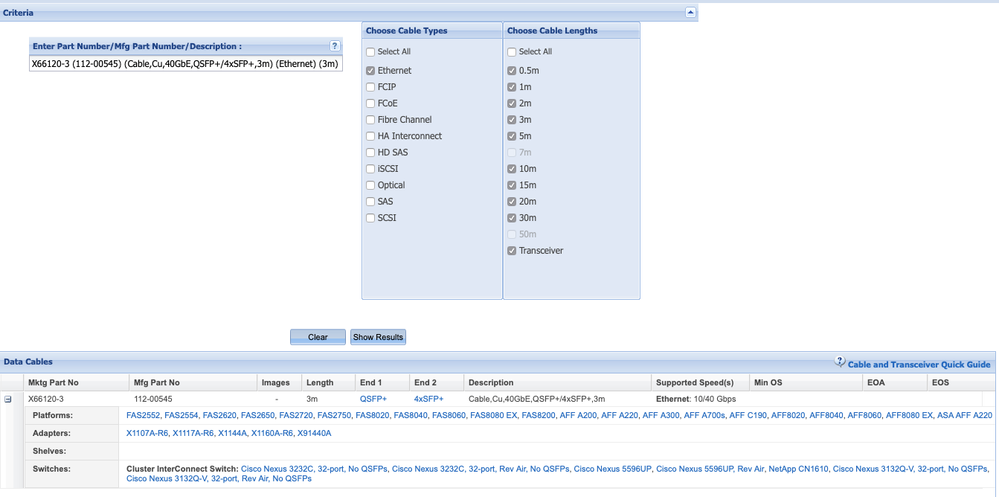
Task: Uncheck the 3m cable length
Action: click(x=512, y=120)
